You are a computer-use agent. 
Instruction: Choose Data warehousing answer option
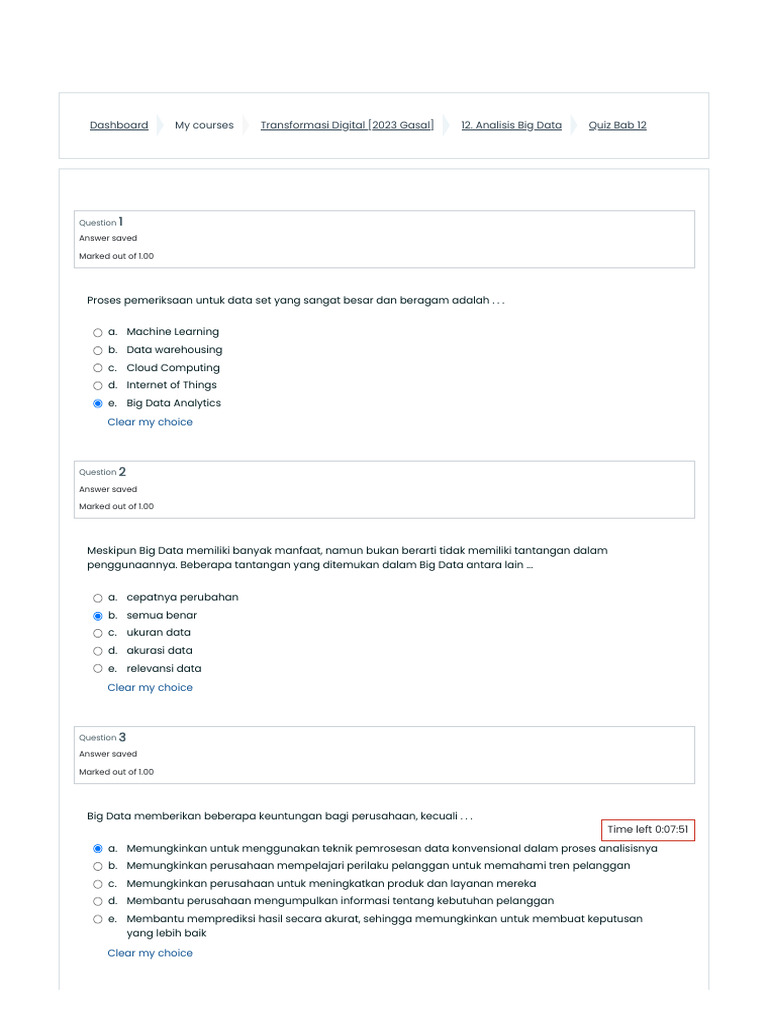98,350
